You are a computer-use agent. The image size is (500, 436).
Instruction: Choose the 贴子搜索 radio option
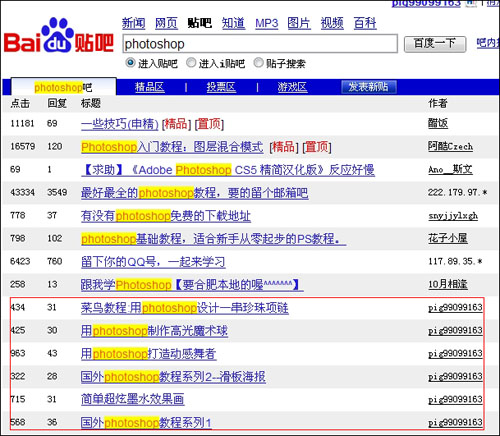coord(258,62)
